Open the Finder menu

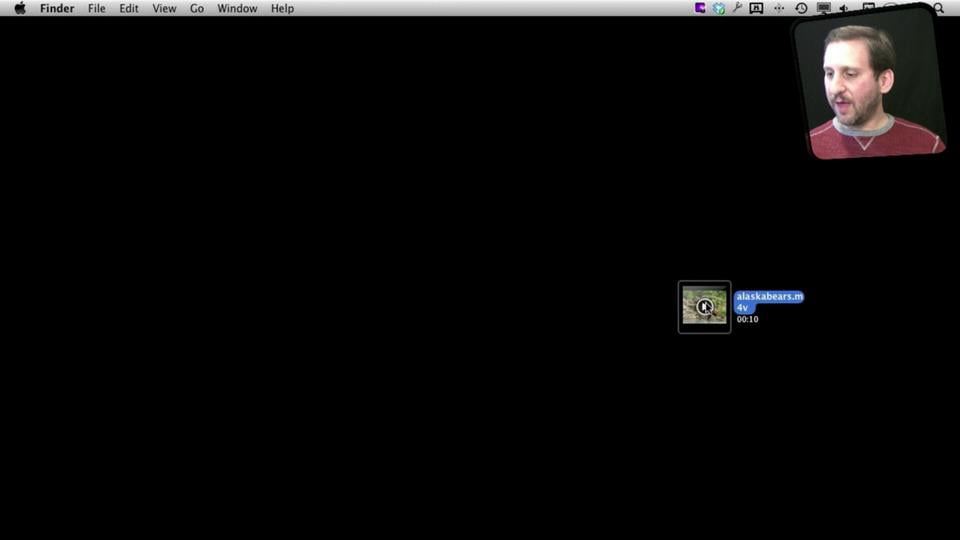click(57, 9)
